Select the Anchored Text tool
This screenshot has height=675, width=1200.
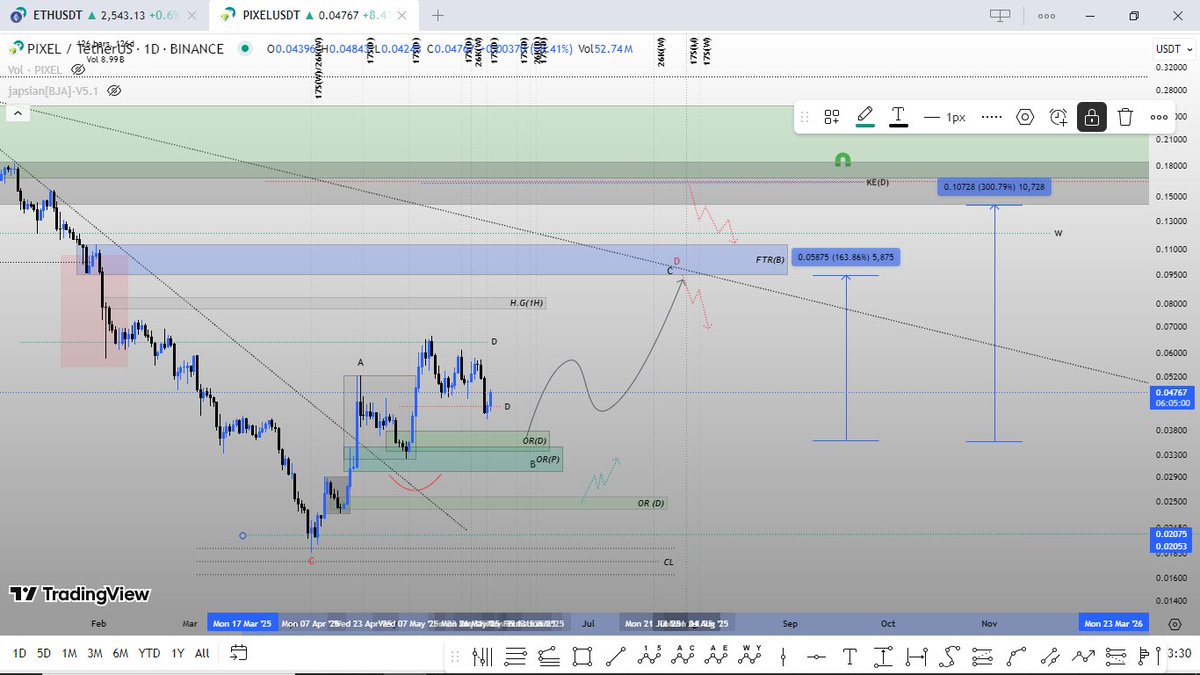click(x=883, y=656)
